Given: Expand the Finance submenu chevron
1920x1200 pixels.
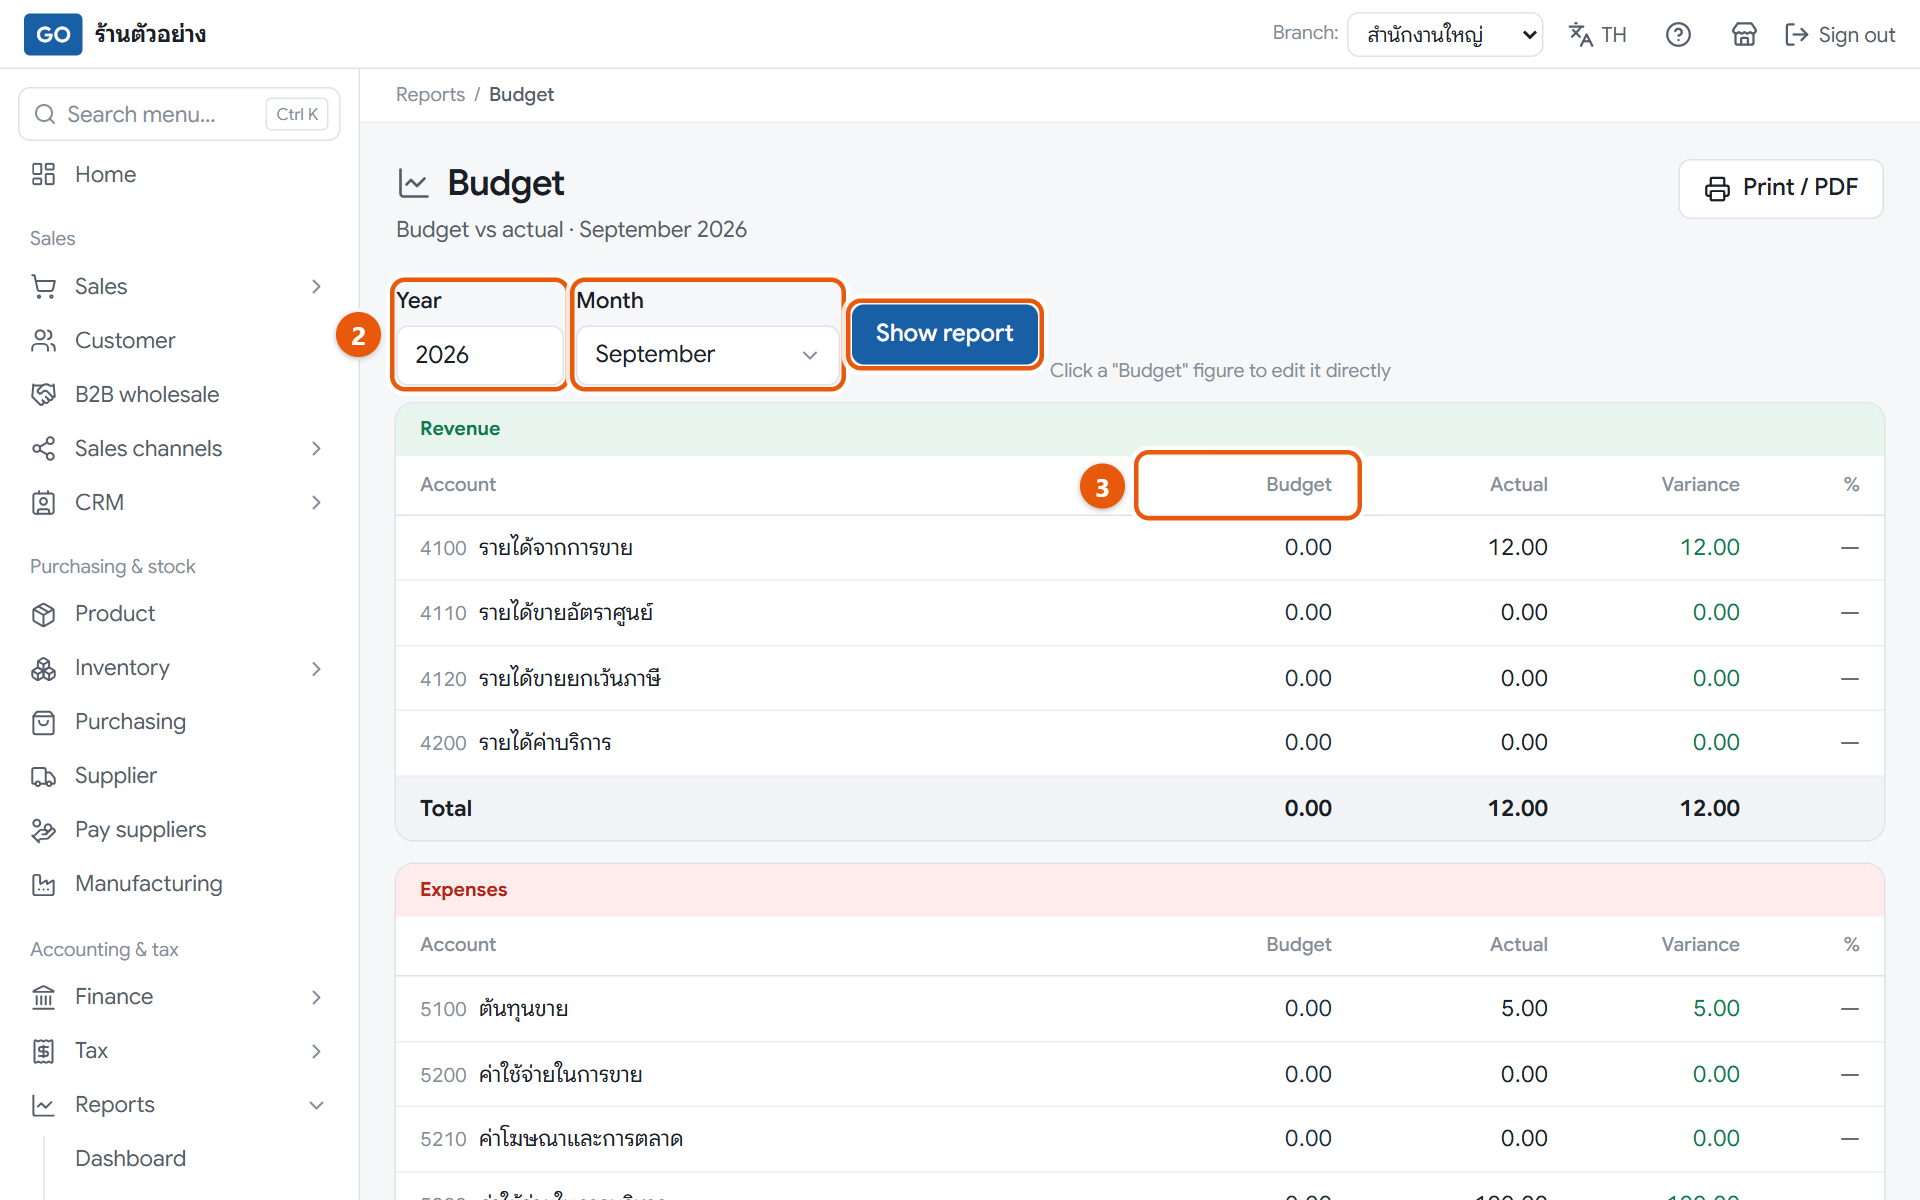Looking at the screenshot, I should 316,997.
